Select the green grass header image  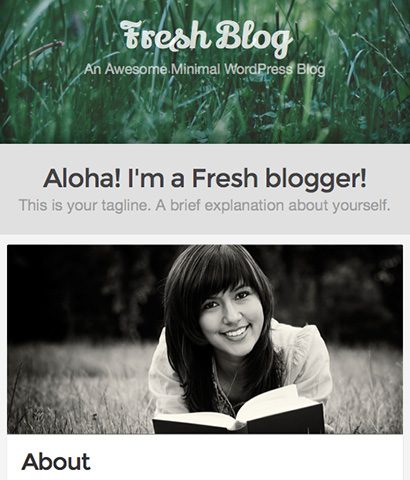pos(205,72)
